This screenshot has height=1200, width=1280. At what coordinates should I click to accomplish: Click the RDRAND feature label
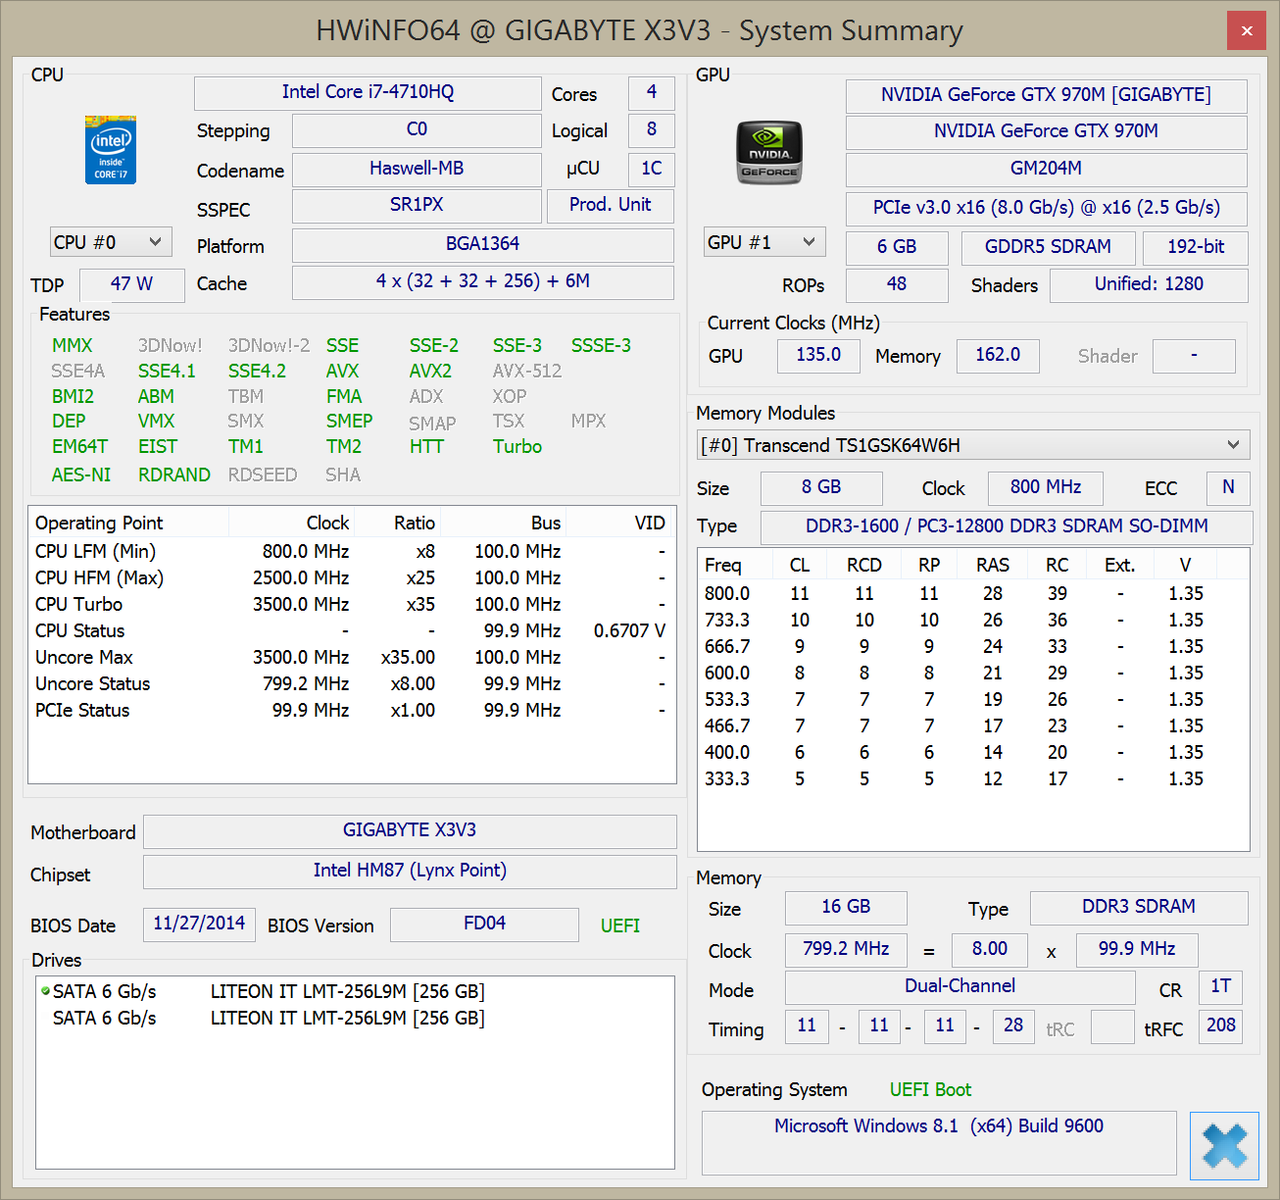point(174,475)
